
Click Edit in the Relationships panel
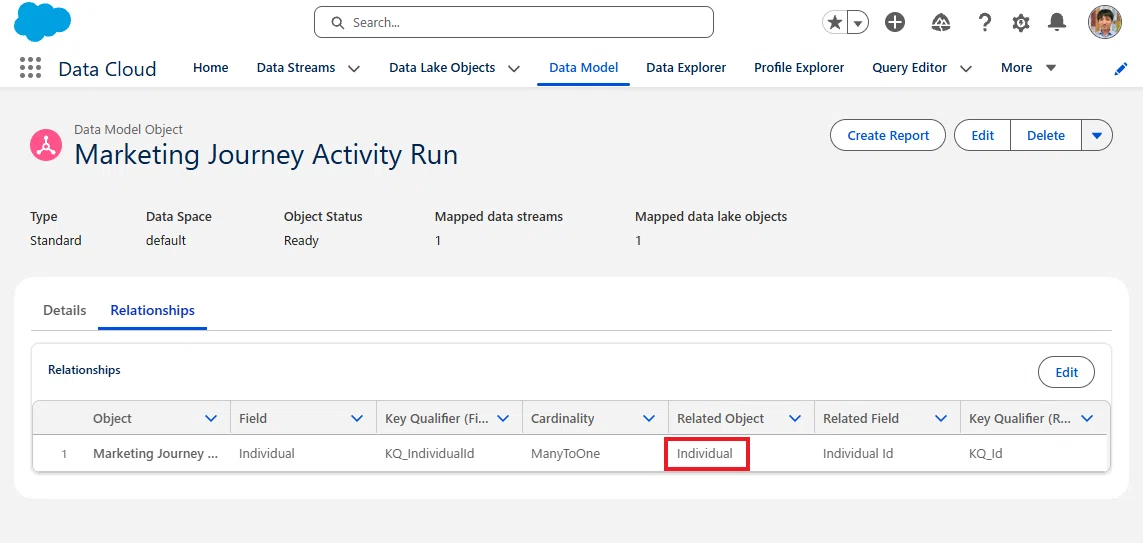point(1066,372)
